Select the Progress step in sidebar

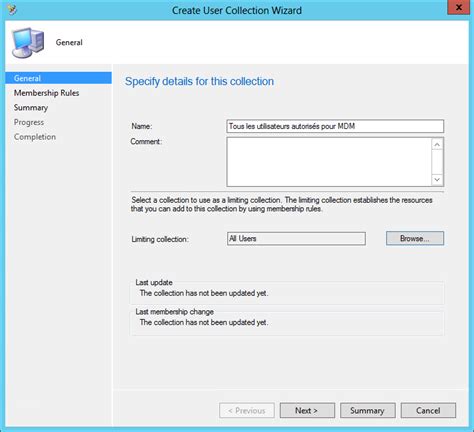coord(29,122)
